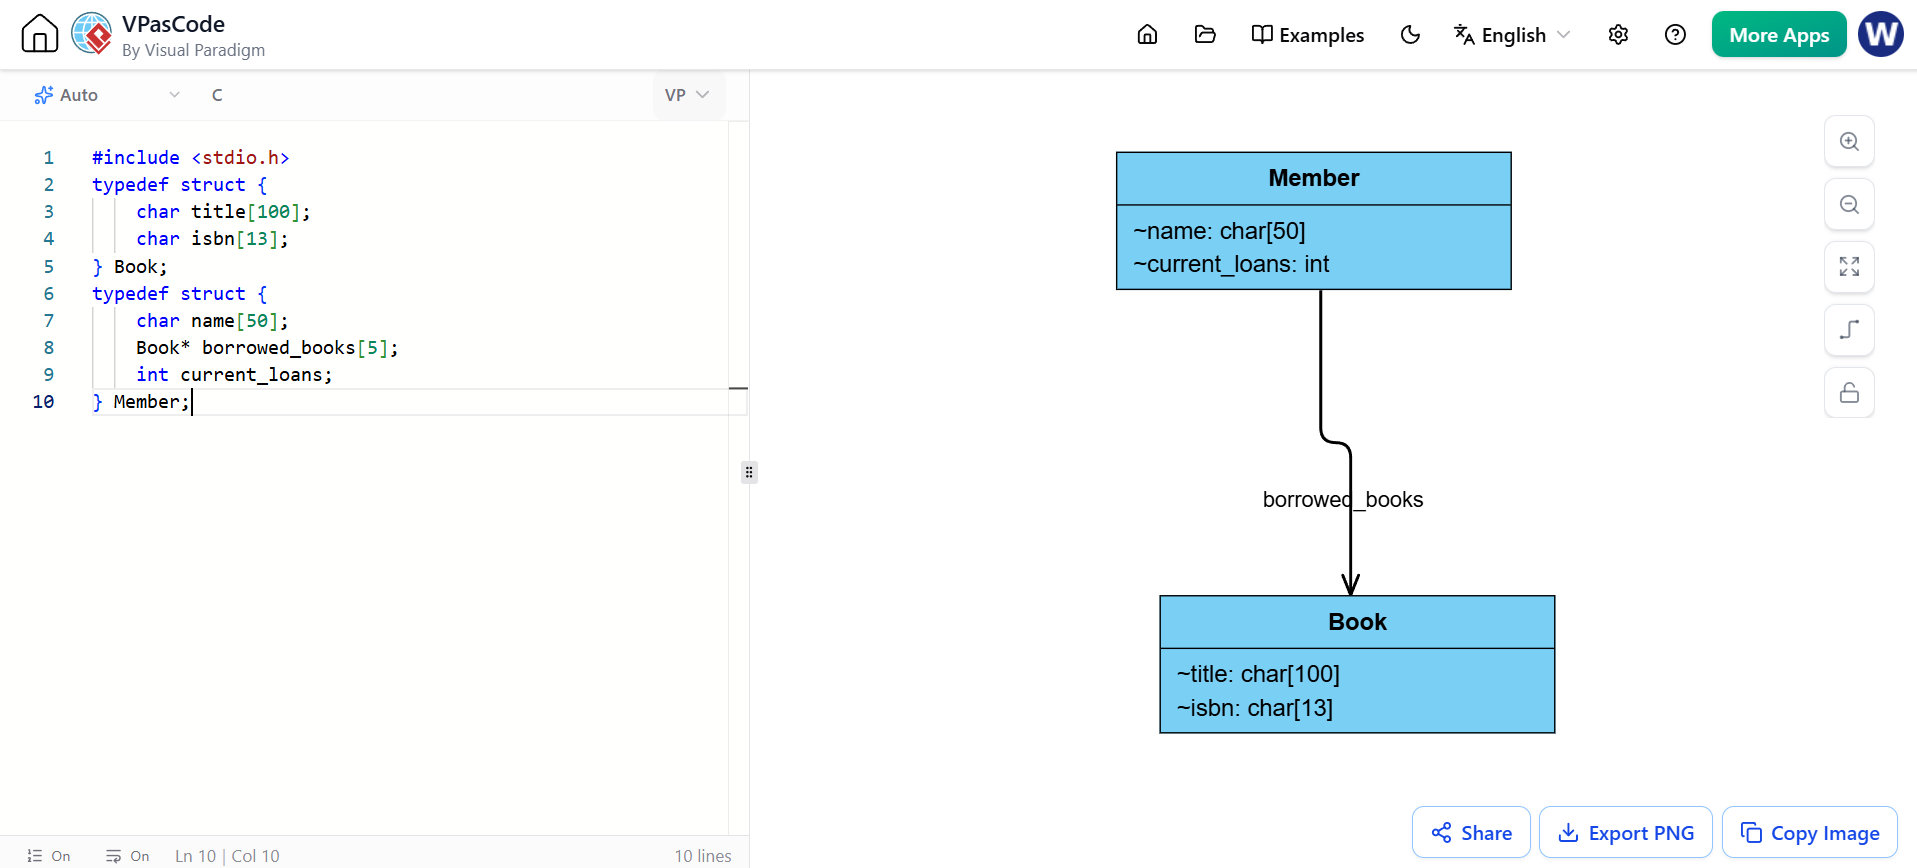Click the VPasCode title text
Screen dimensions: 1917x868
click(x=173, y=24)
